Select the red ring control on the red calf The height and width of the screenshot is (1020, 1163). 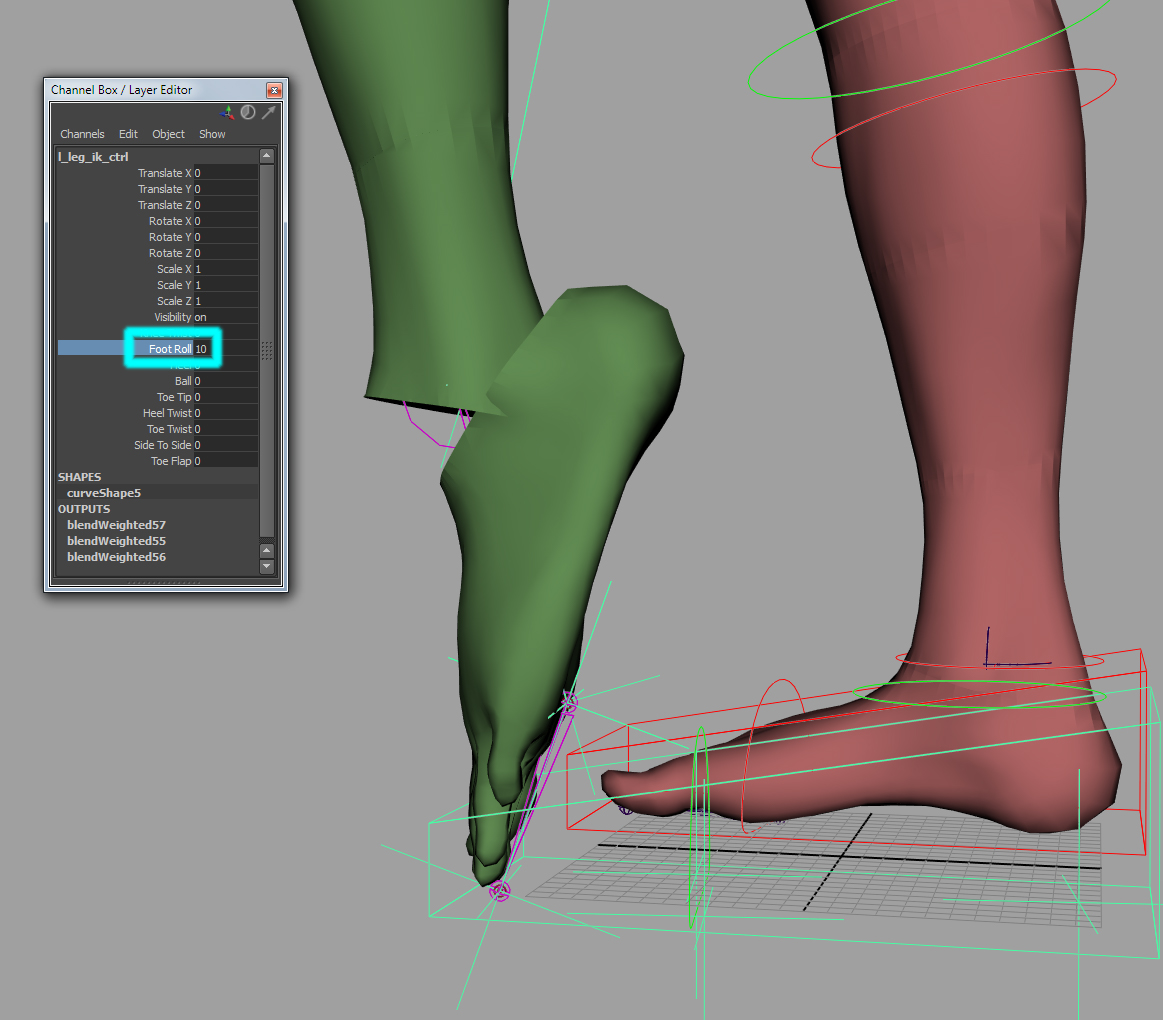click(x=964, y=119)
